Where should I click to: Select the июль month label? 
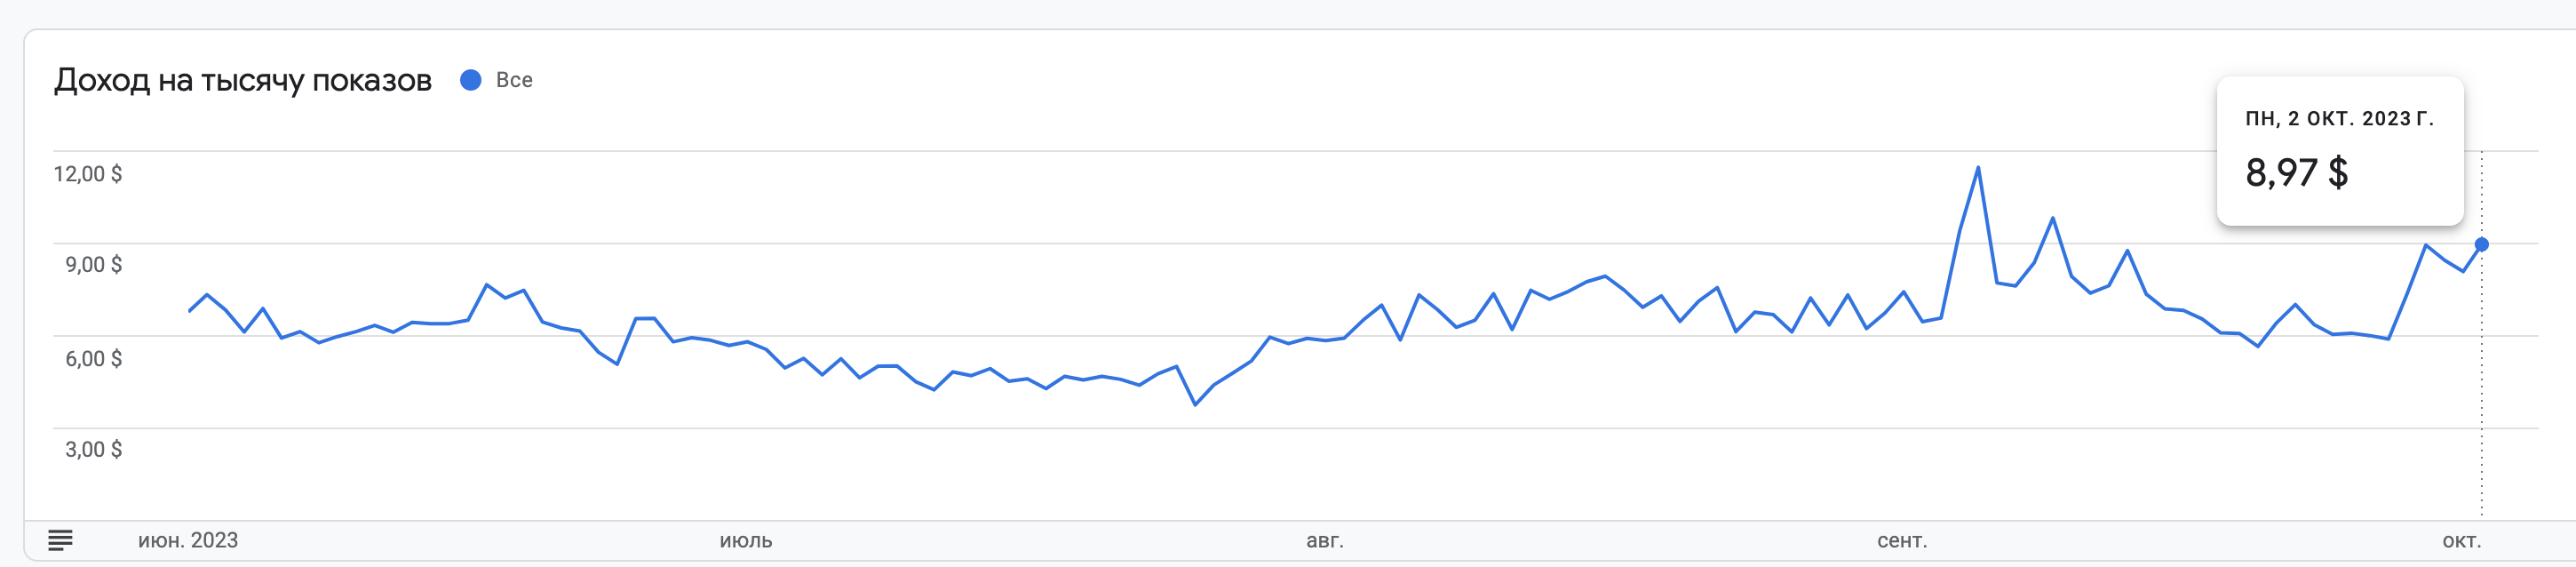click(746, 541)
